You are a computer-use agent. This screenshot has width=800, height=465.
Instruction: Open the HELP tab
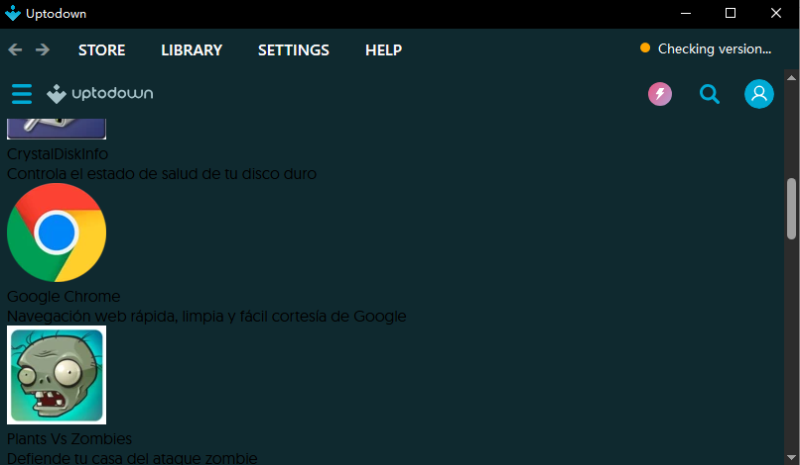(383, 50)
